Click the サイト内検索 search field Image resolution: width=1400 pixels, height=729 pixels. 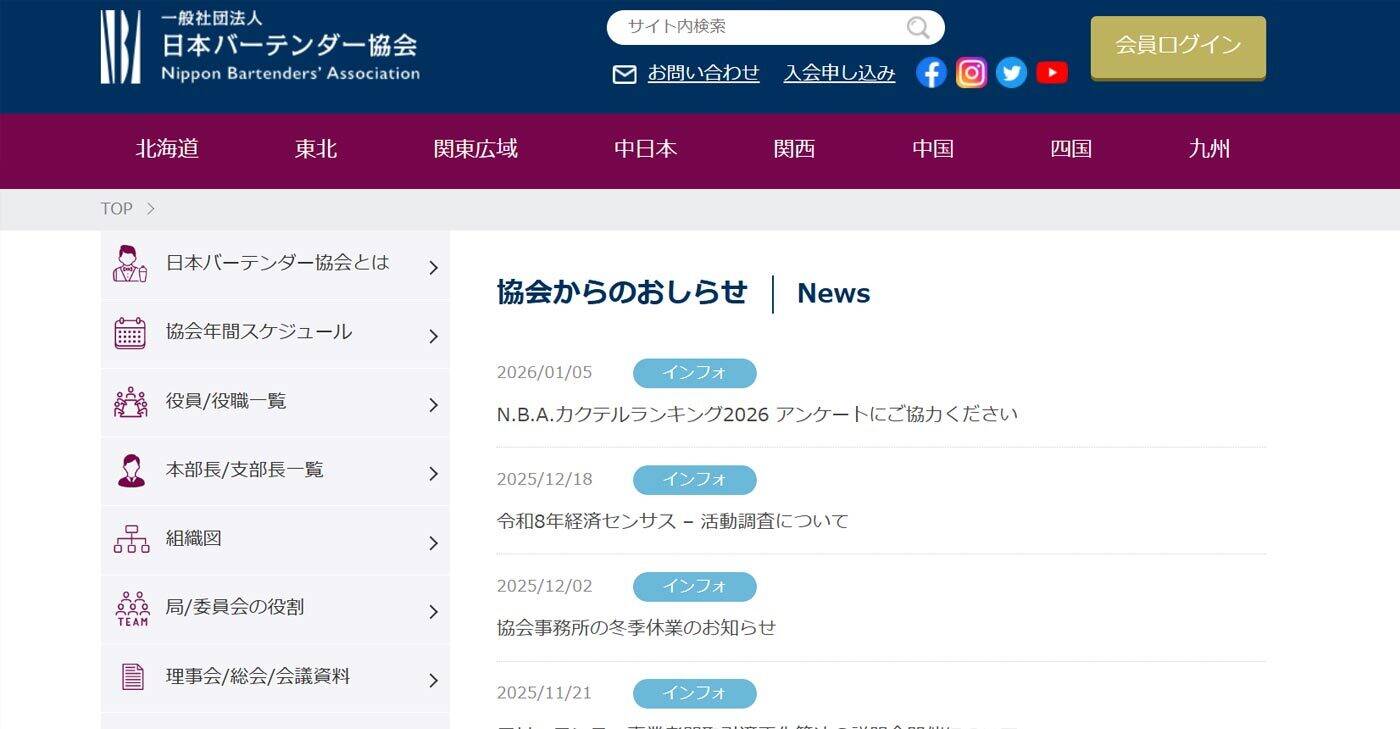tap(760, 27)
